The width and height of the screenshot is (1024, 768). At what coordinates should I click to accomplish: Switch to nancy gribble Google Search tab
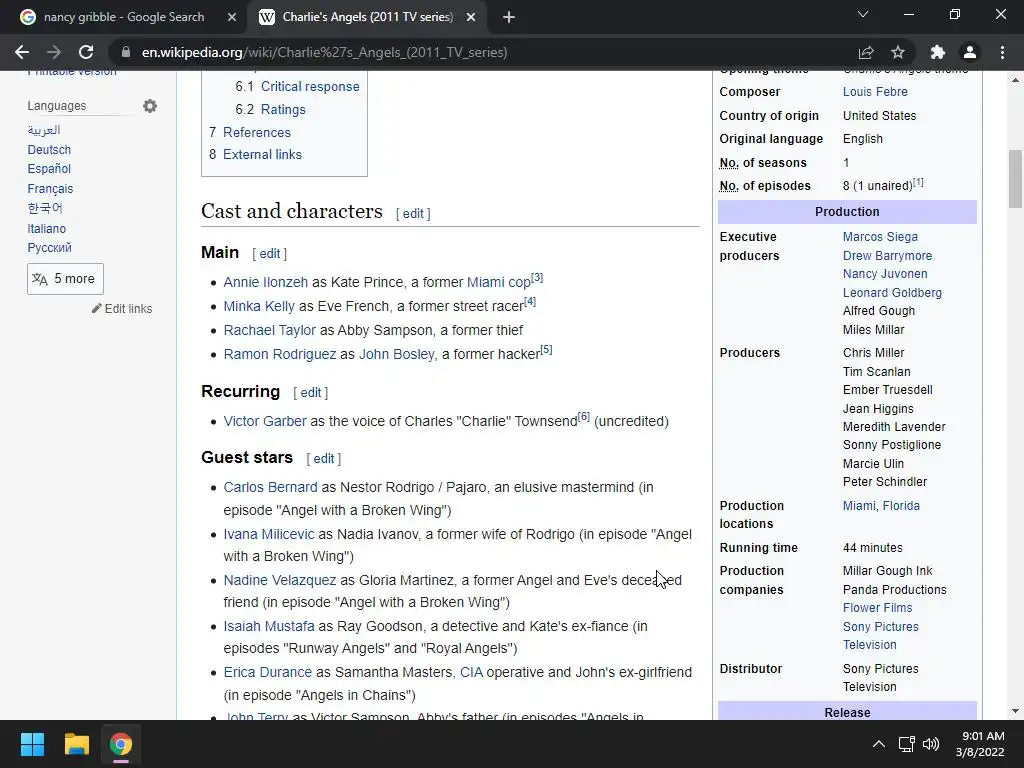123,17
